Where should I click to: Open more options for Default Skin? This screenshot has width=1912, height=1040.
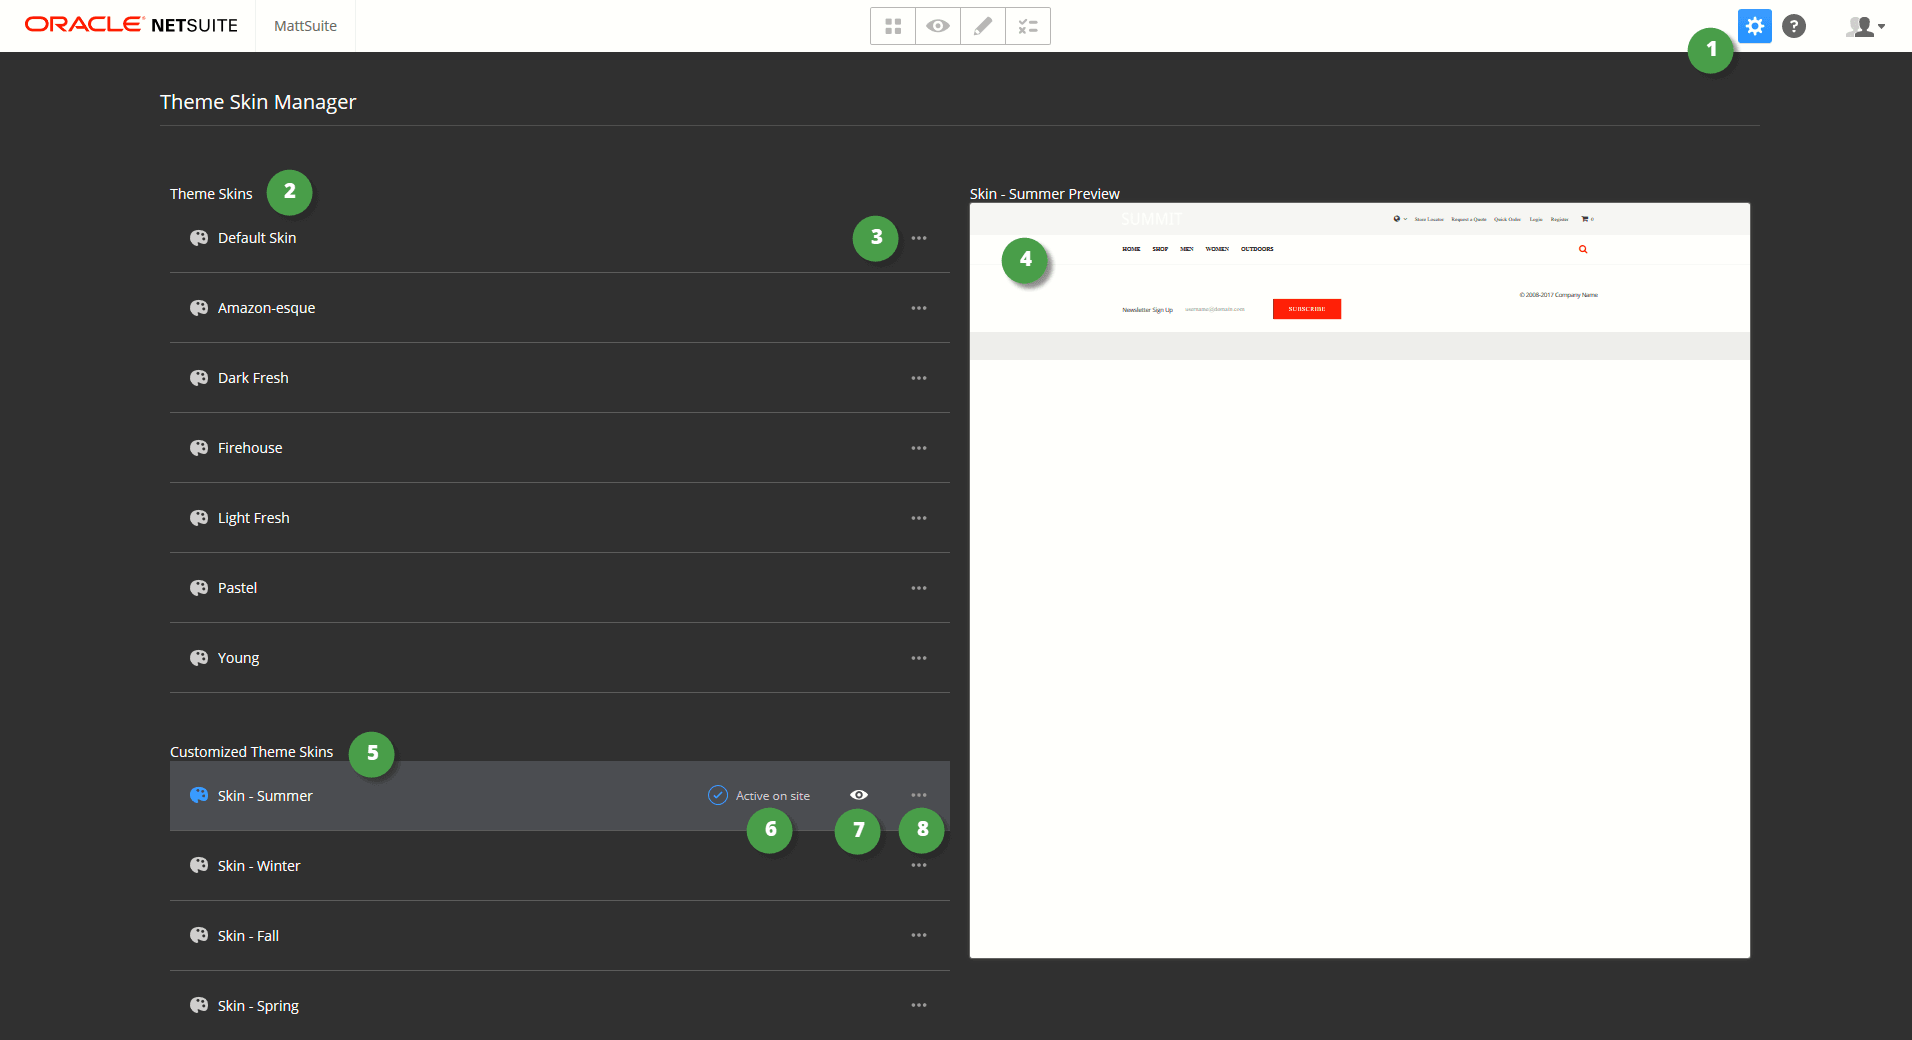919,238
